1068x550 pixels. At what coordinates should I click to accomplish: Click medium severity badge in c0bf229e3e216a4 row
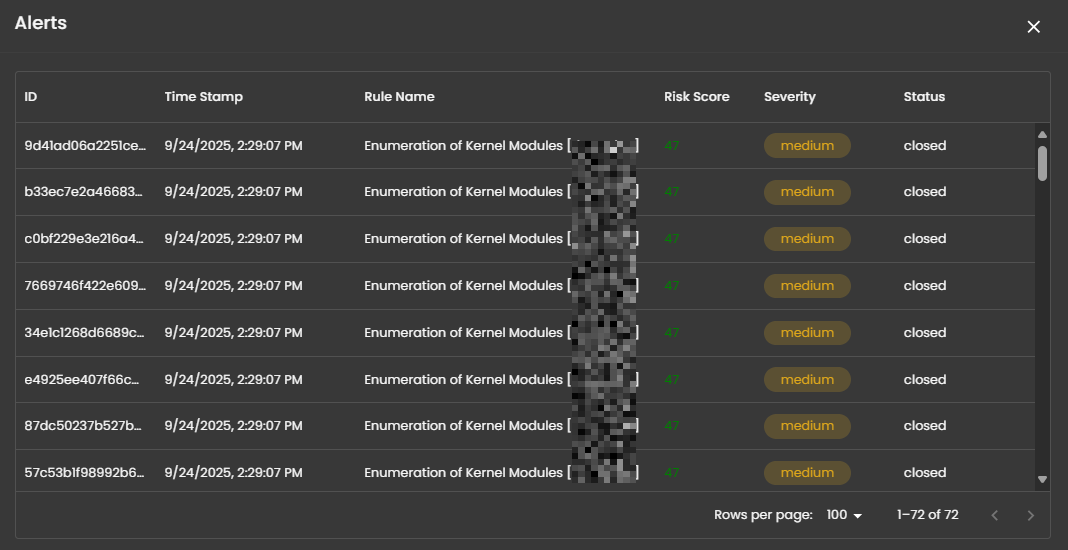pyautogui.click(x=807, y=239)
